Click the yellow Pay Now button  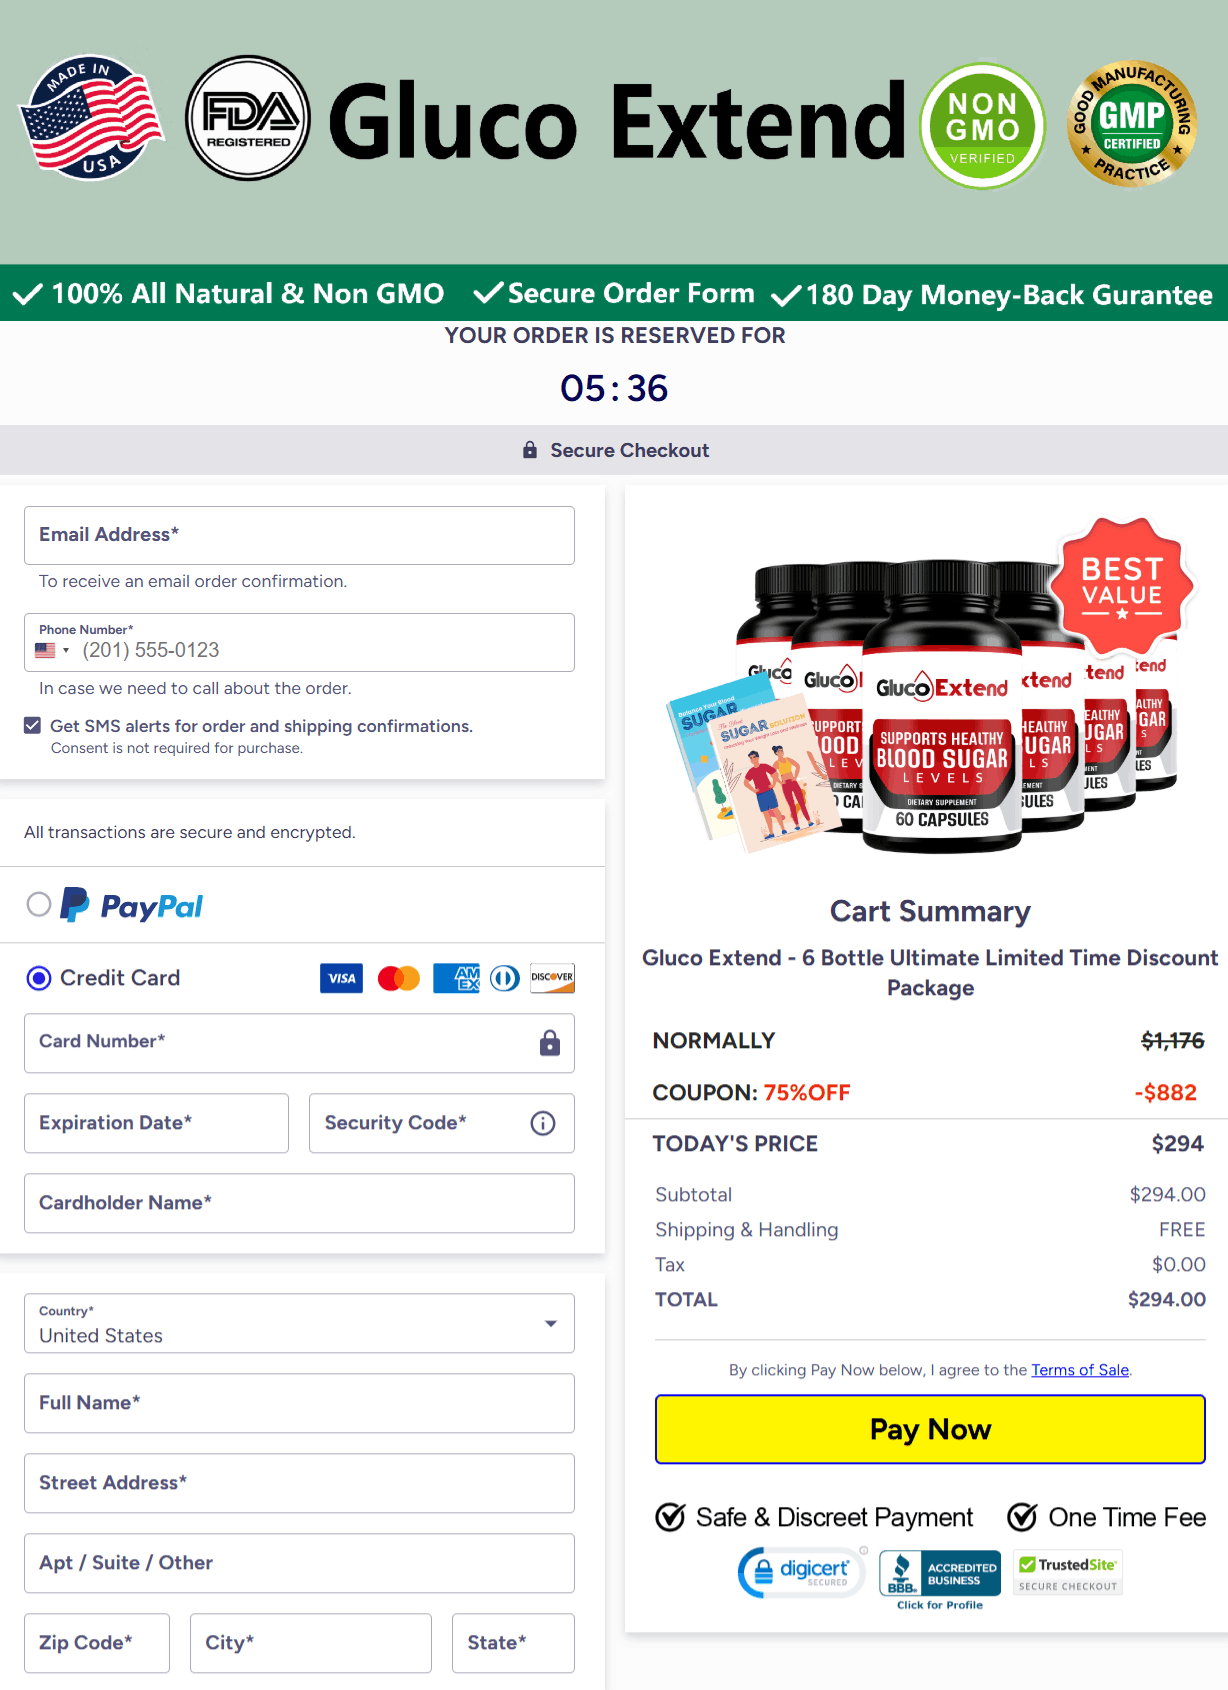[x=930, y=1429]
